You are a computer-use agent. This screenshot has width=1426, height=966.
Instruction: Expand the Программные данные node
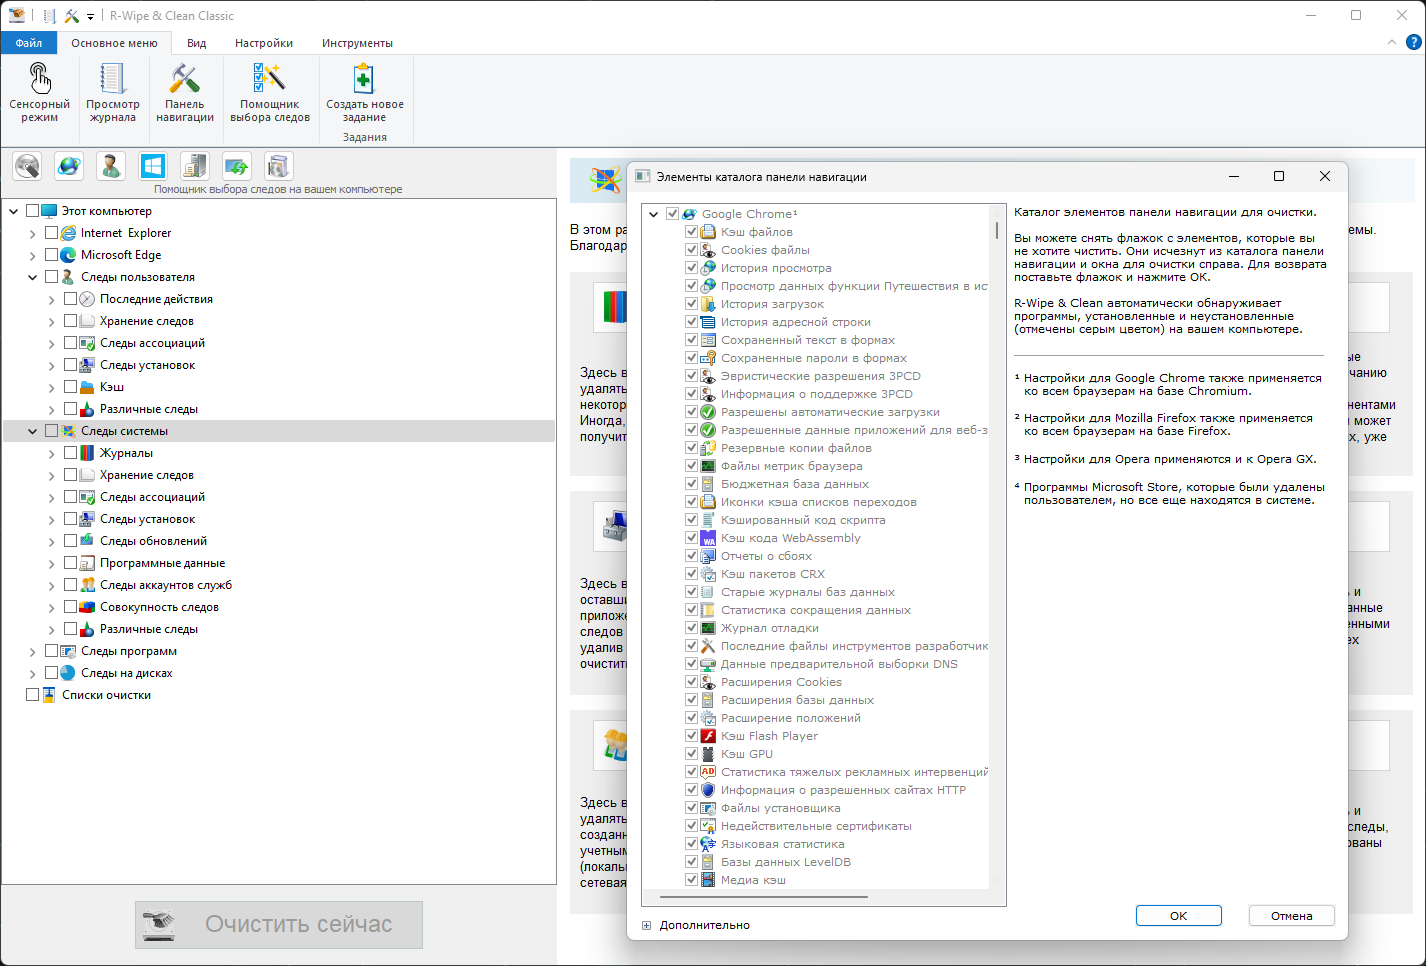[51, 563]
